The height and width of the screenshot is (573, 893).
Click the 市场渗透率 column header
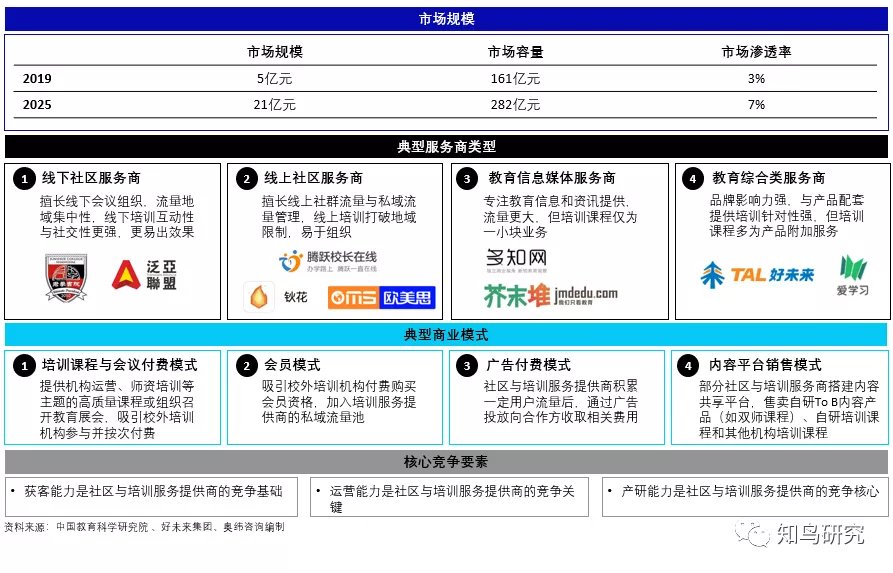[x=756, y=52]
